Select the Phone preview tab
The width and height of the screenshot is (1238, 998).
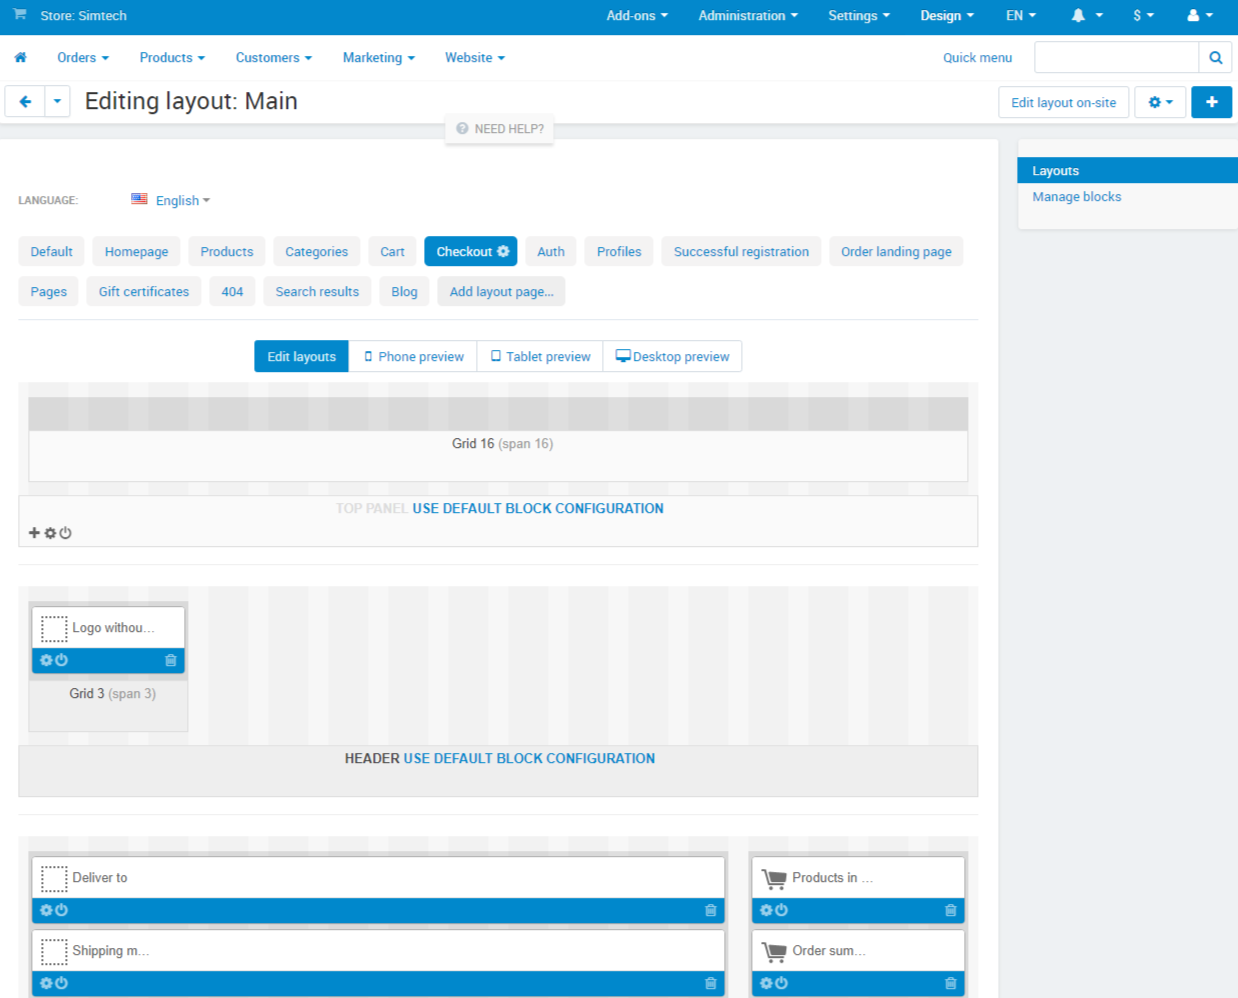click(x=413, y=357)
